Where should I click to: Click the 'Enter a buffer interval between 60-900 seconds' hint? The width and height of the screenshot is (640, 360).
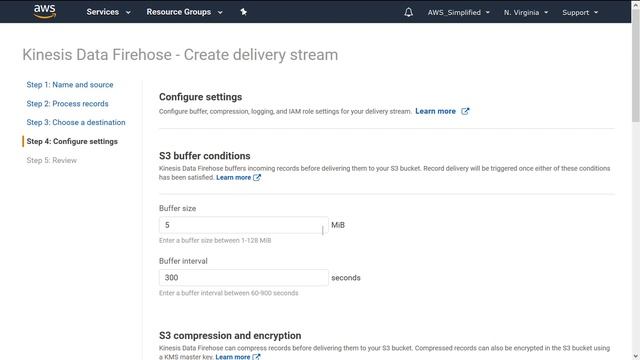229,293
